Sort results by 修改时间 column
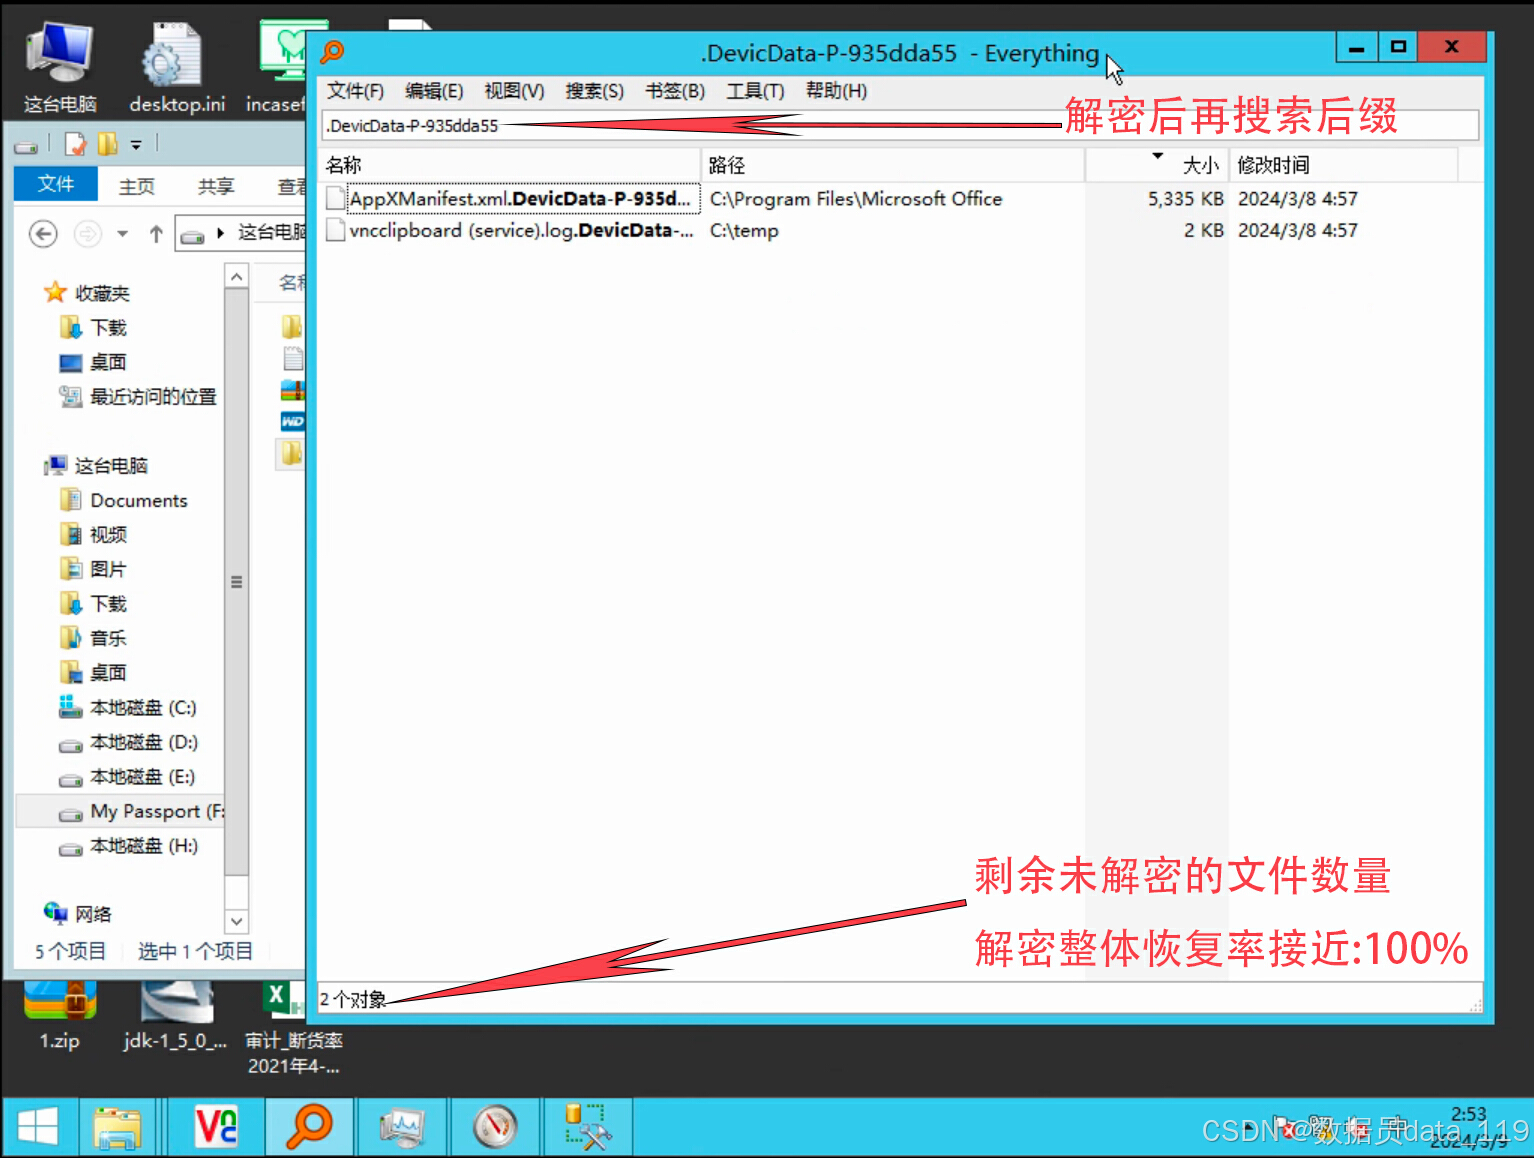This screenshot has height=1158, width=1534. pos(1273,165)
